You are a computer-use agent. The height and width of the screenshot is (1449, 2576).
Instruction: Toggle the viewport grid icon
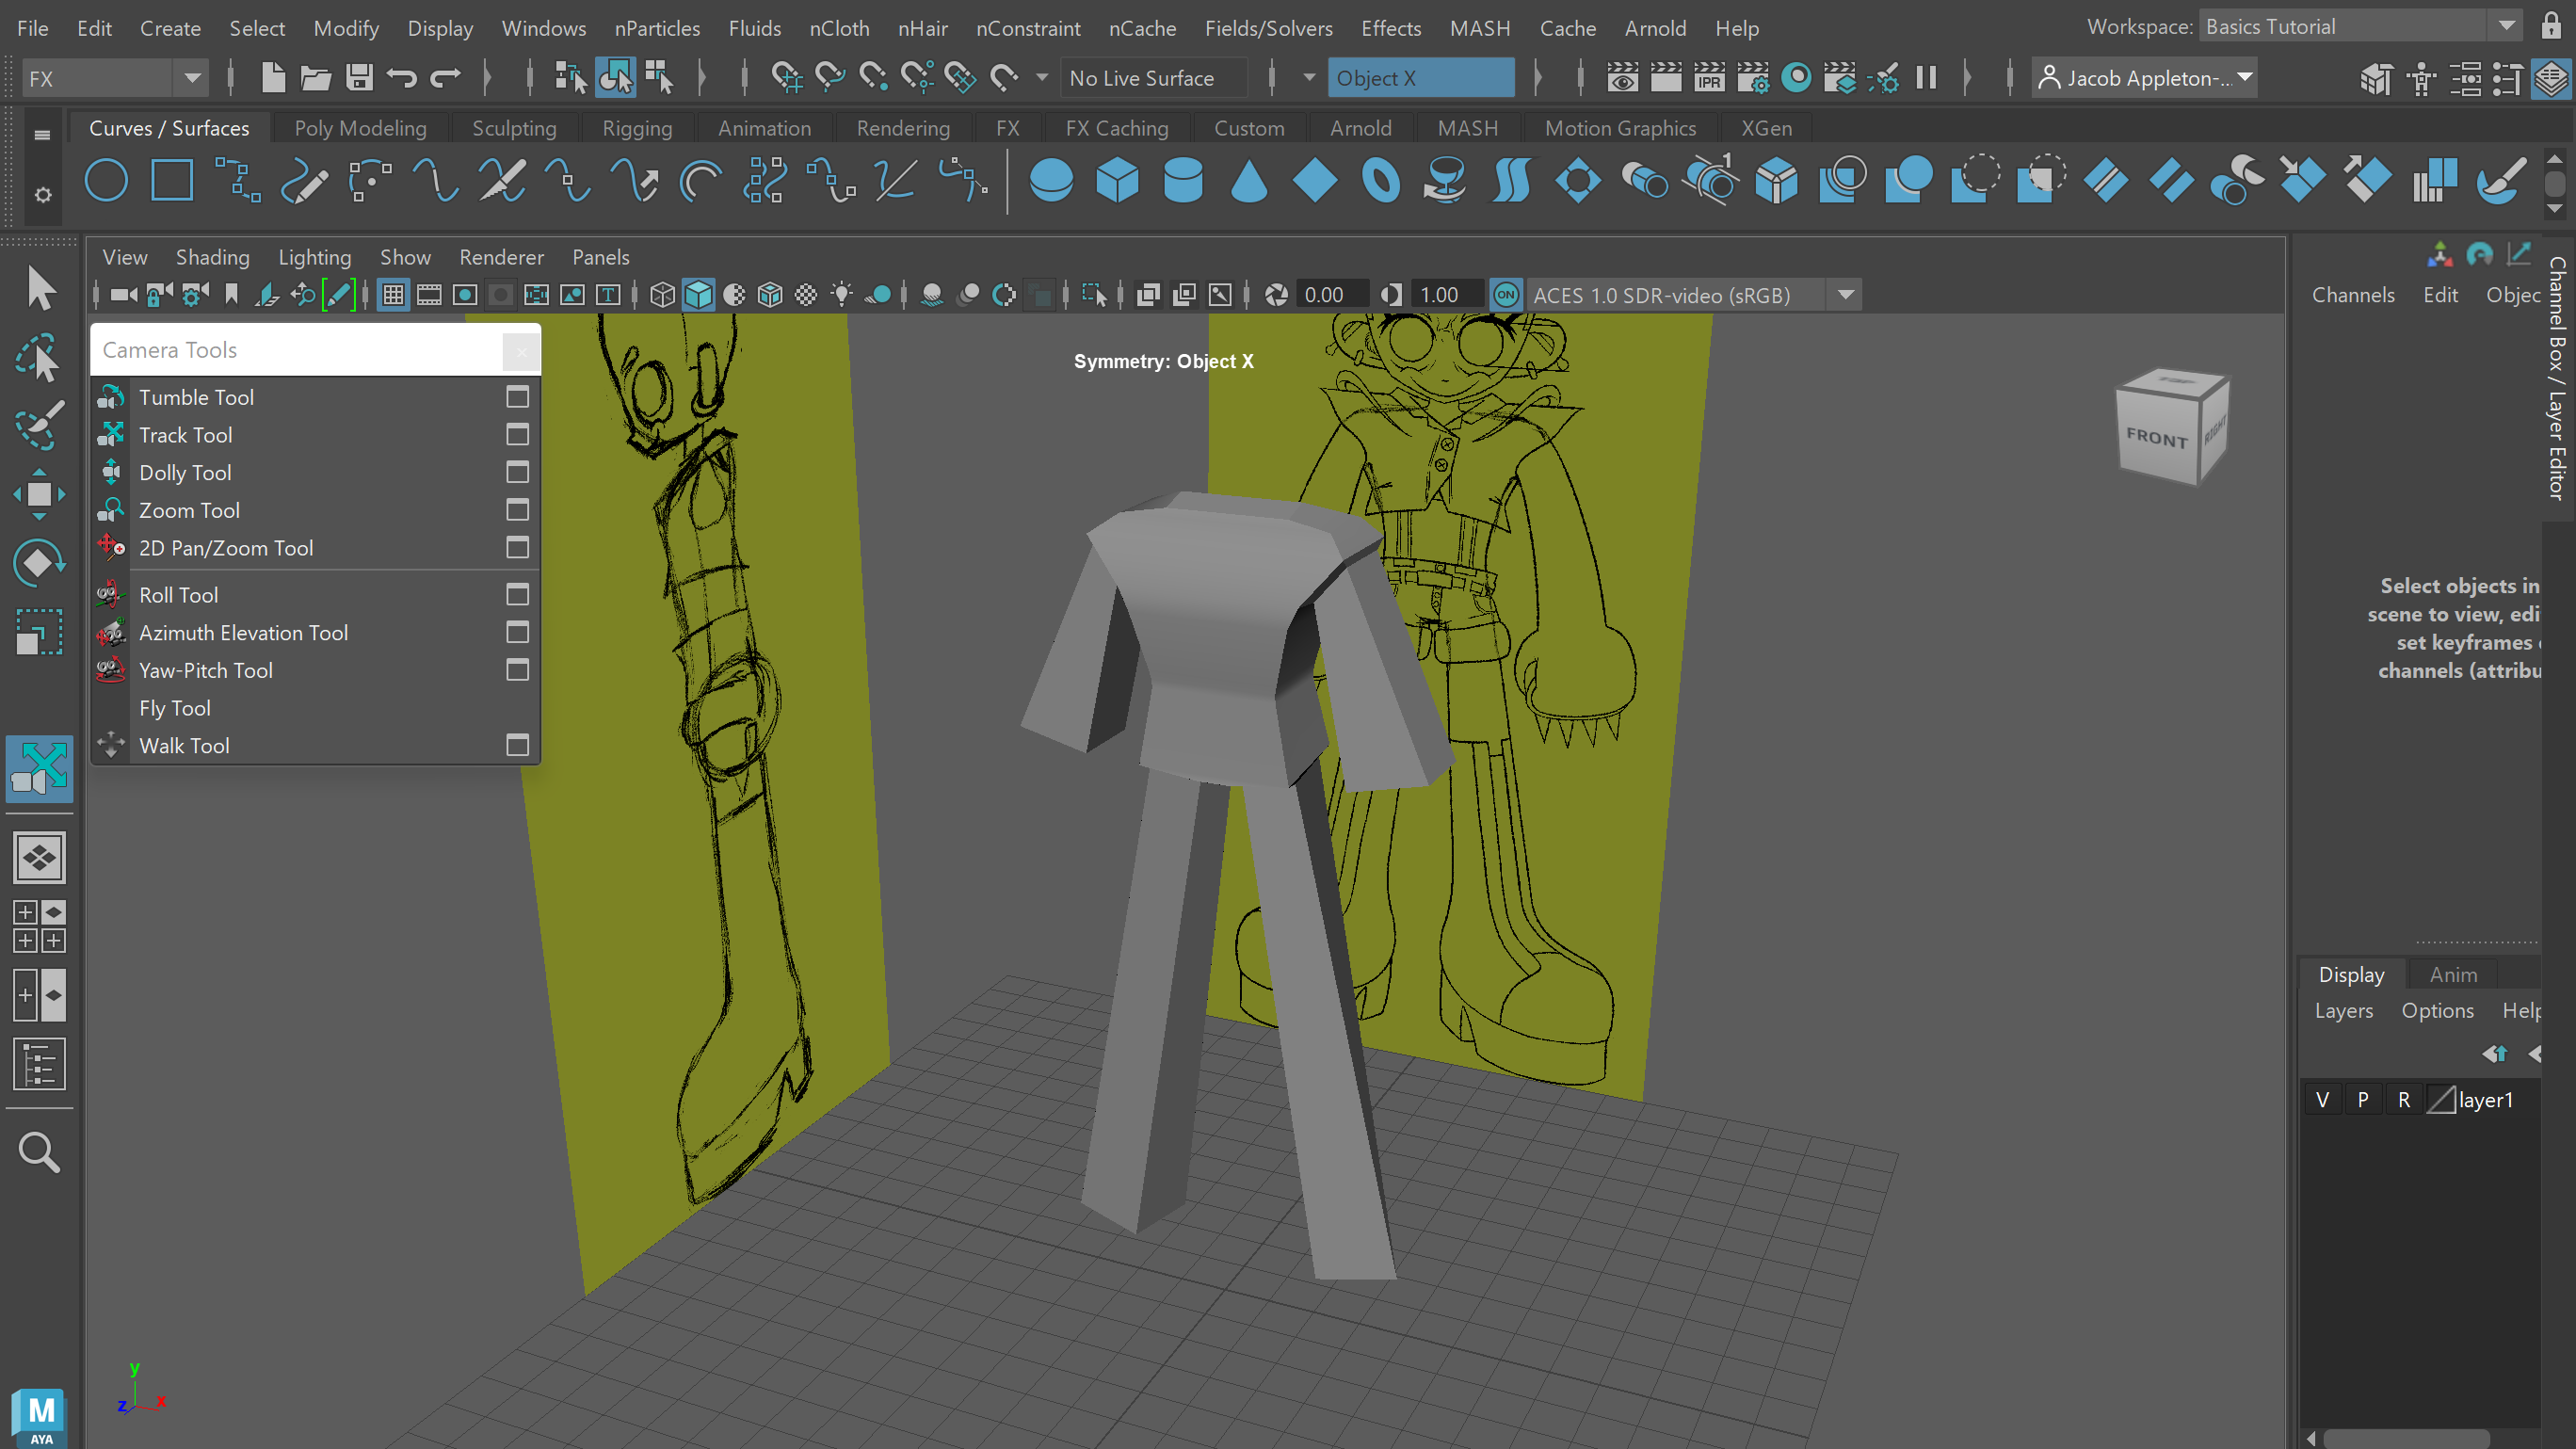pyautogui.click(x=393, y=295)
